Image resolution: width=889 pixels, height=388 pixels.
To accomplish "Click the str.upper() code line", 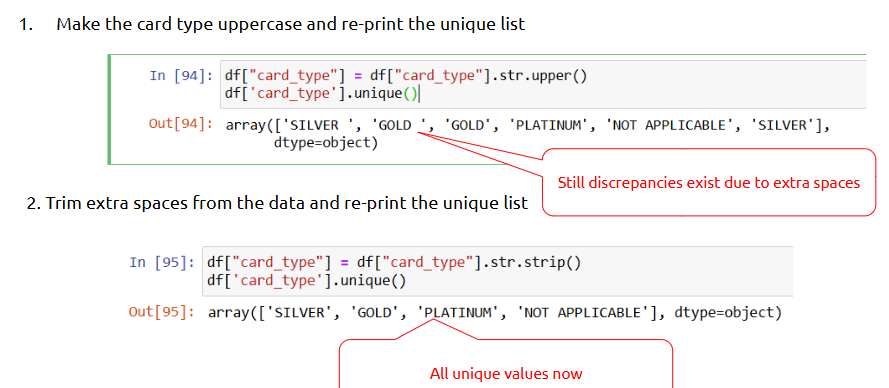I will [x=406, y=75].
